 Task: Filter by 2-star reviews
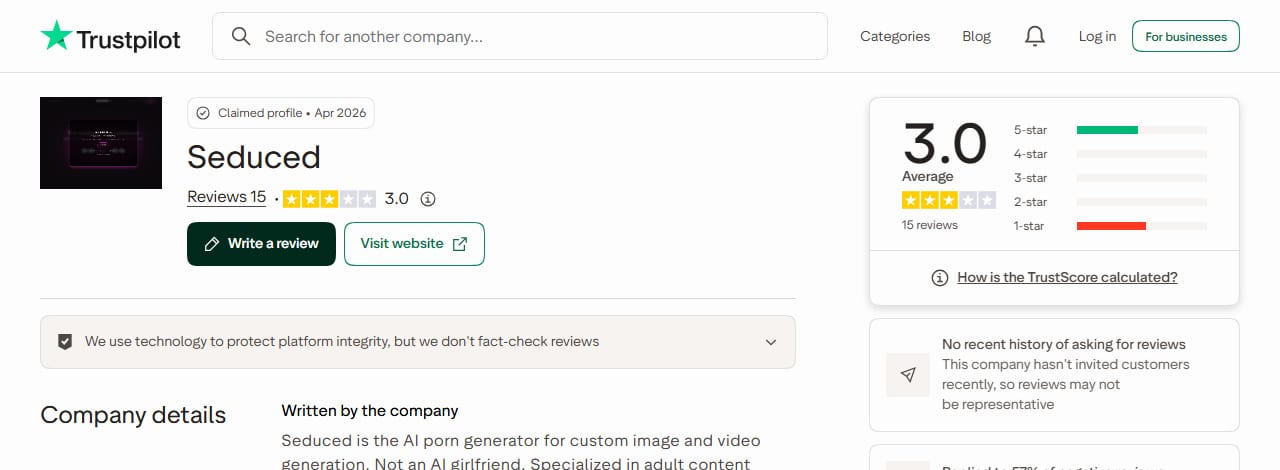(x=1110, y=202)
